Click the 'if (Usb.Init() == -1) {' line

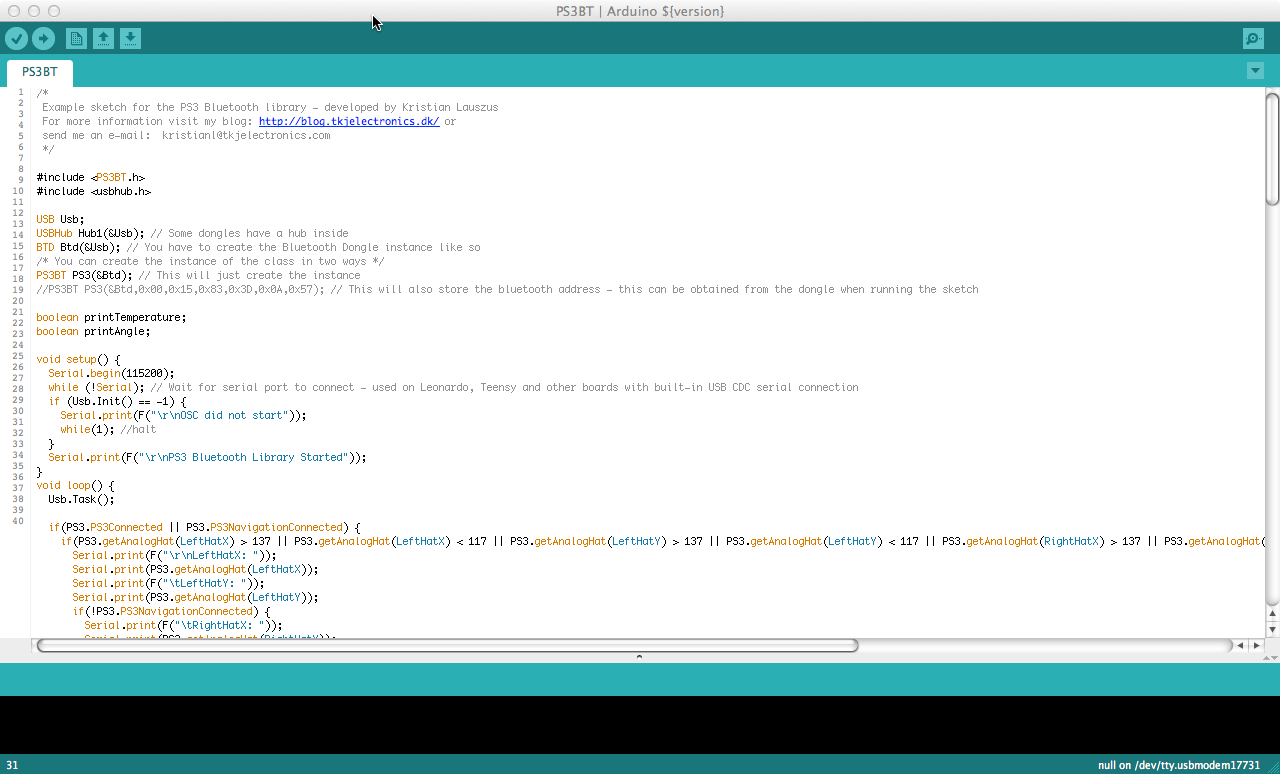point(117,401)
